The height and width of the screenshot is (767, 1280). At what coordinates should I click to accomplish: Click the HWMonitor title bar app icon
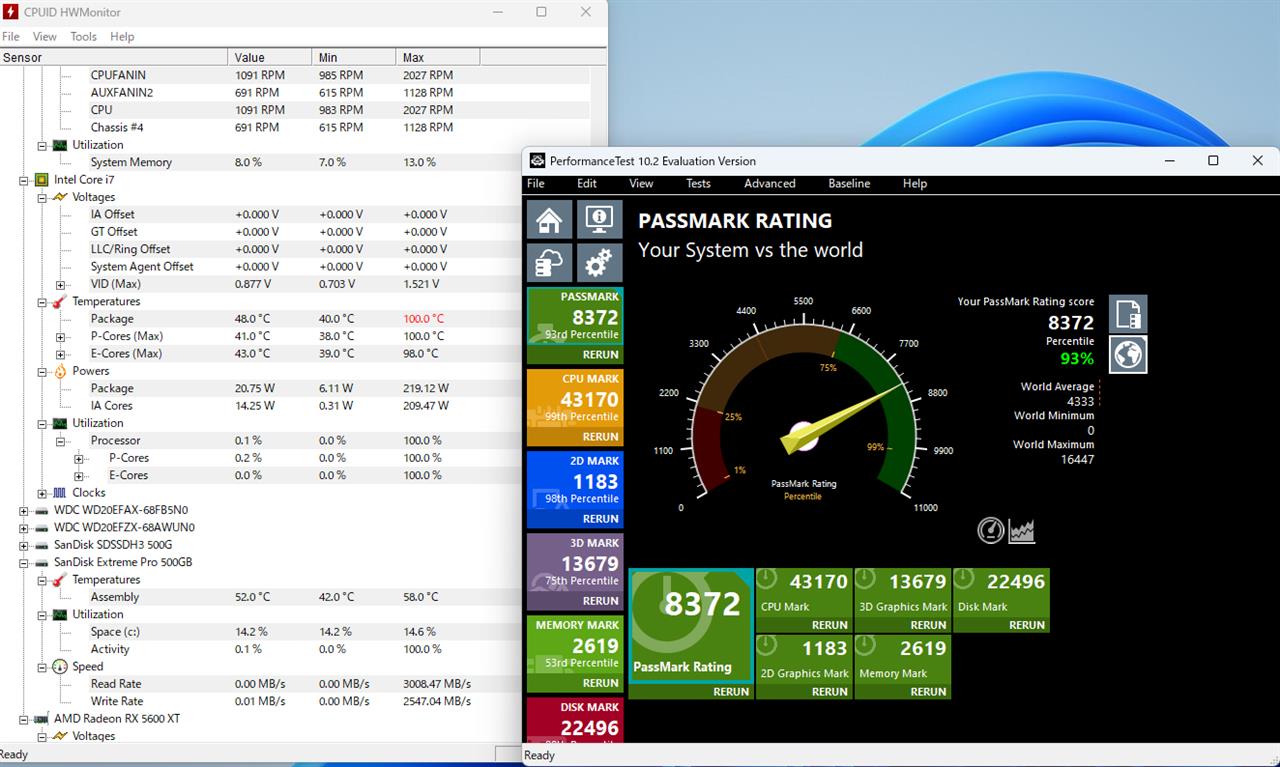coord(11,12)
